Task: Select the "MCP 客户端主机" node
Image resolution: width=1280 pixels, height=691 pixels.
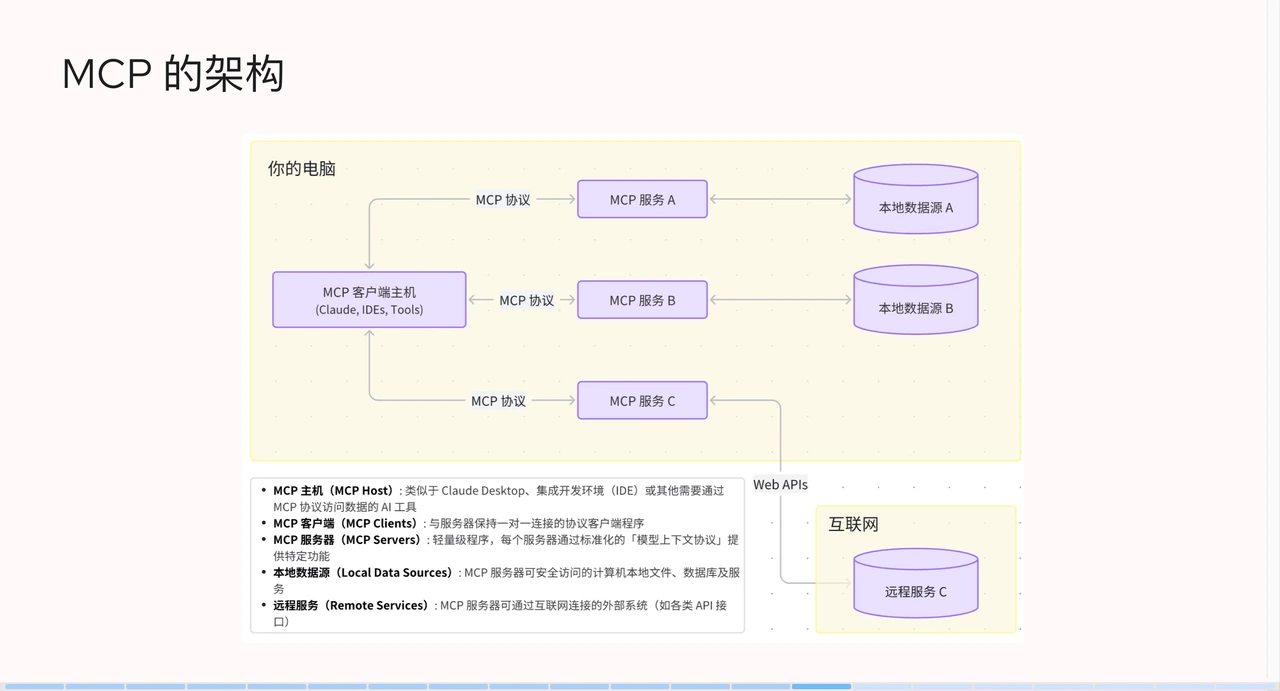Action: 369,300
